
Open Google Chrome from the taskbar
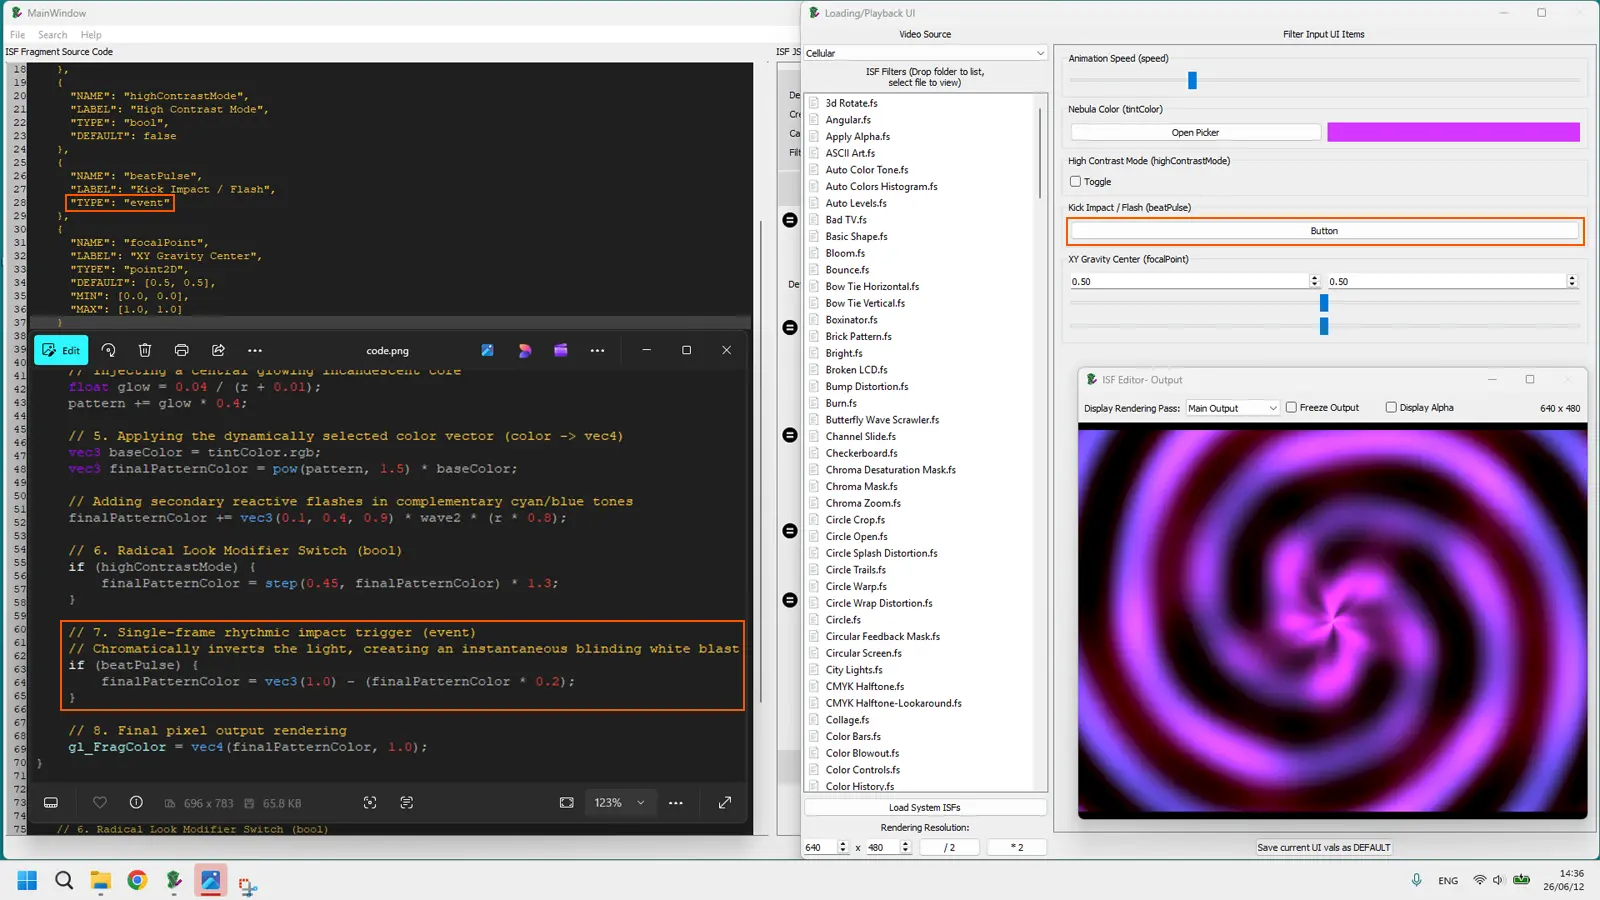click(137, 881)
